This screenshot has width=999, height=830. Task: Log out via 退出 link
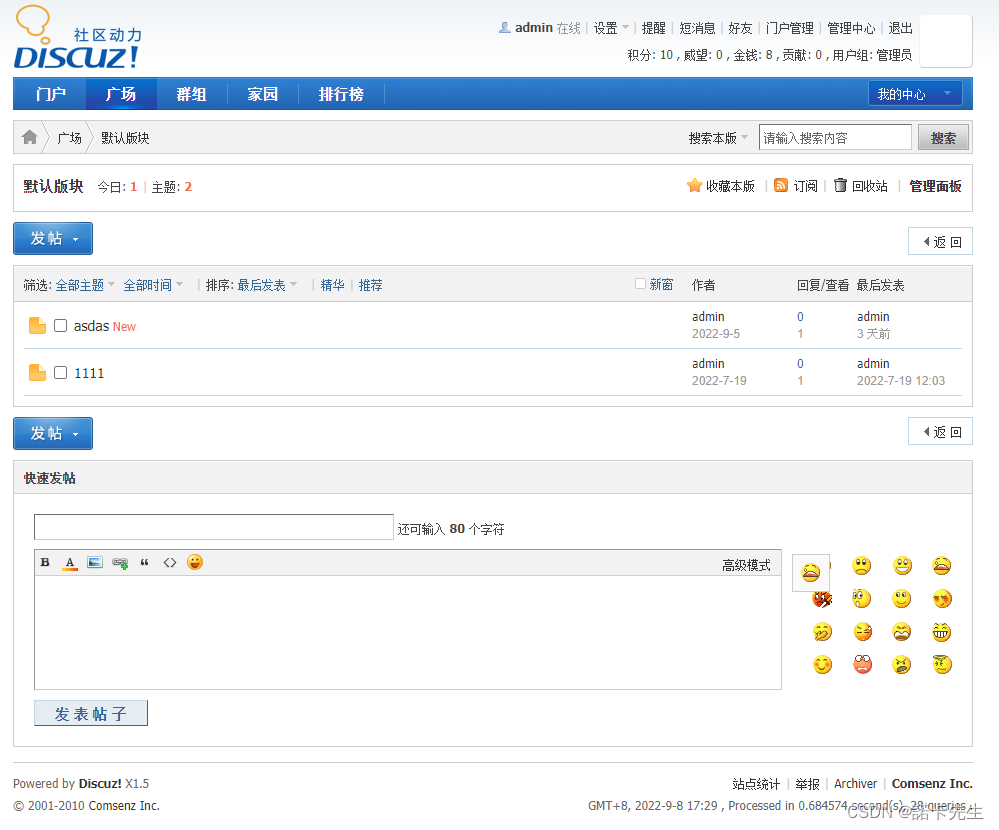pyautogui.click(x=900, y=28)
